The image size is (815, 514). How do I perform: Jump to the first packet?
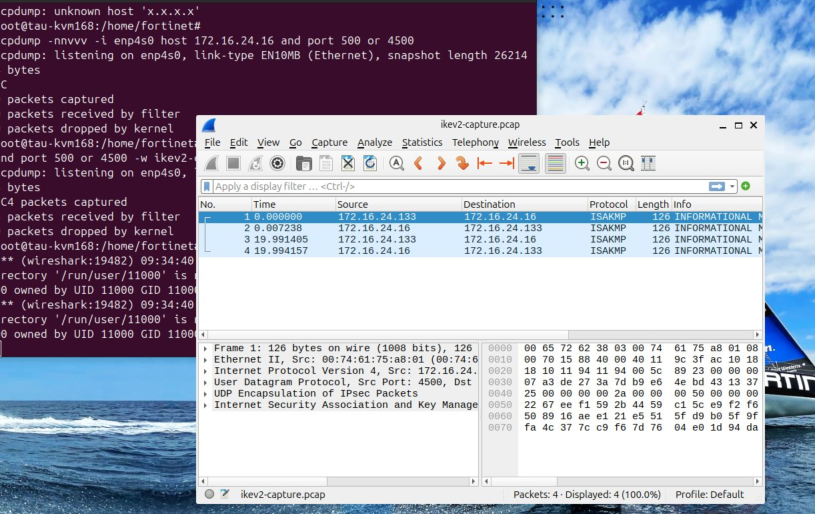(x=484, y=164)
